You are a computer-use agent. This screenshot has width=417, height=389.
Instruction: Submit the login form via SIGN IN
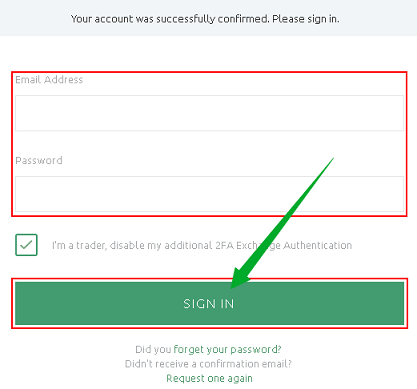point(209,303)
